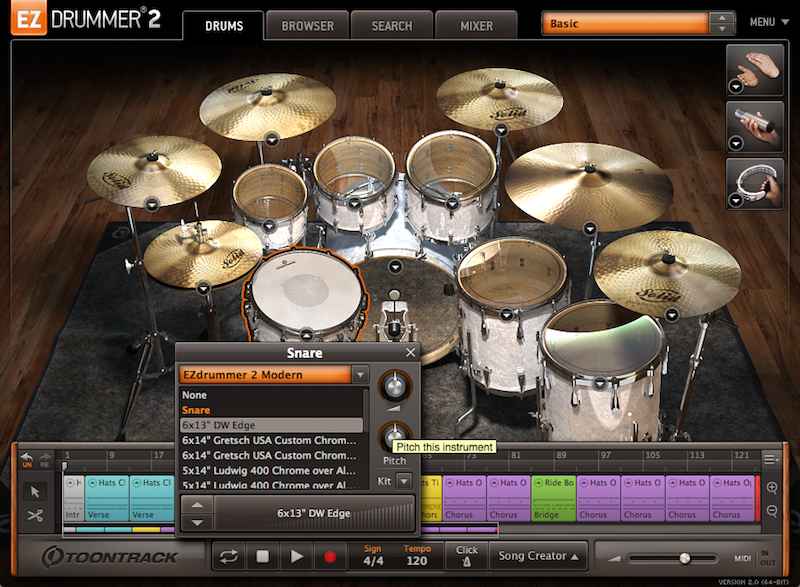The image size is (800, 587).
Task: Switch to the BROWSER tab
Action: 308,26
